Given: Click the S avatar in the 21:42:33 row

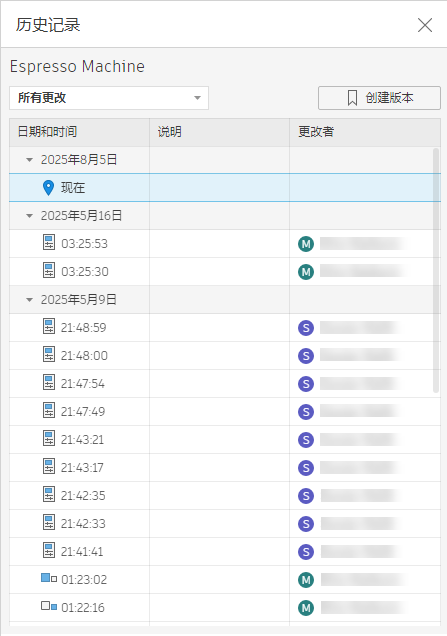Looking at the screenshot, I should click(306, 524).
